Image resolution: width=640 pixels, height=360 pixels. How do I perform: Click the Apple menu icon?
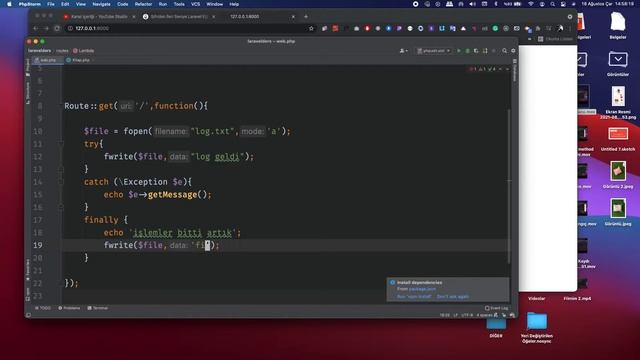point(9,4)
